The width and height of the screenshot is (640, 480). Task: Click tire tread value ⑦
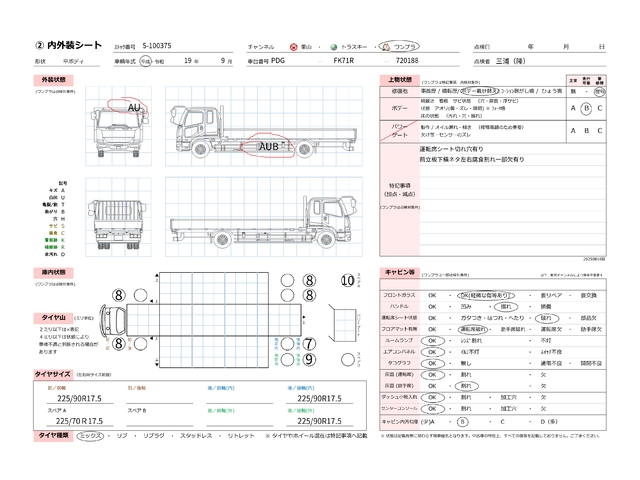pyautogui.click(x=309, y=344)
